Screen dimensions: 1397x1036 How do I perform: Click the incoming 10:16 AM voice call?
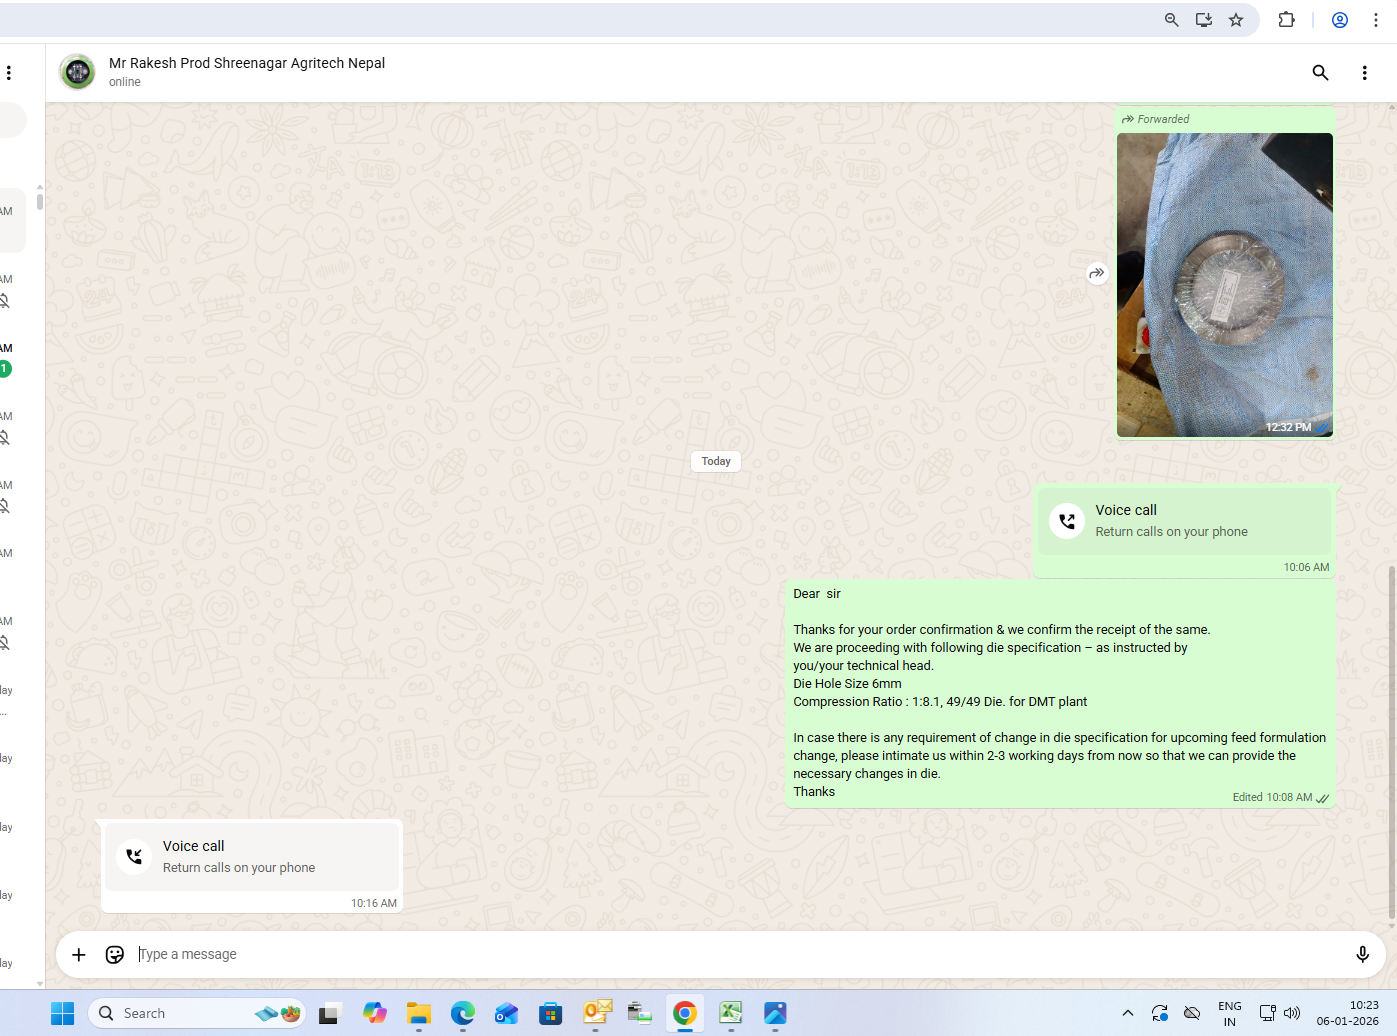pyautogui.click(x=252, y=857)
